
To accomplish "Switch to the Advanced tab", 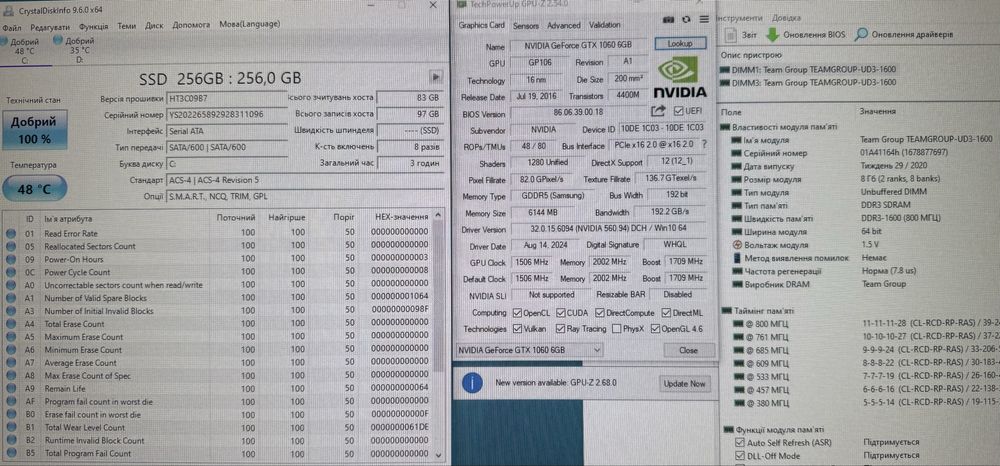I will coord(564,25).
